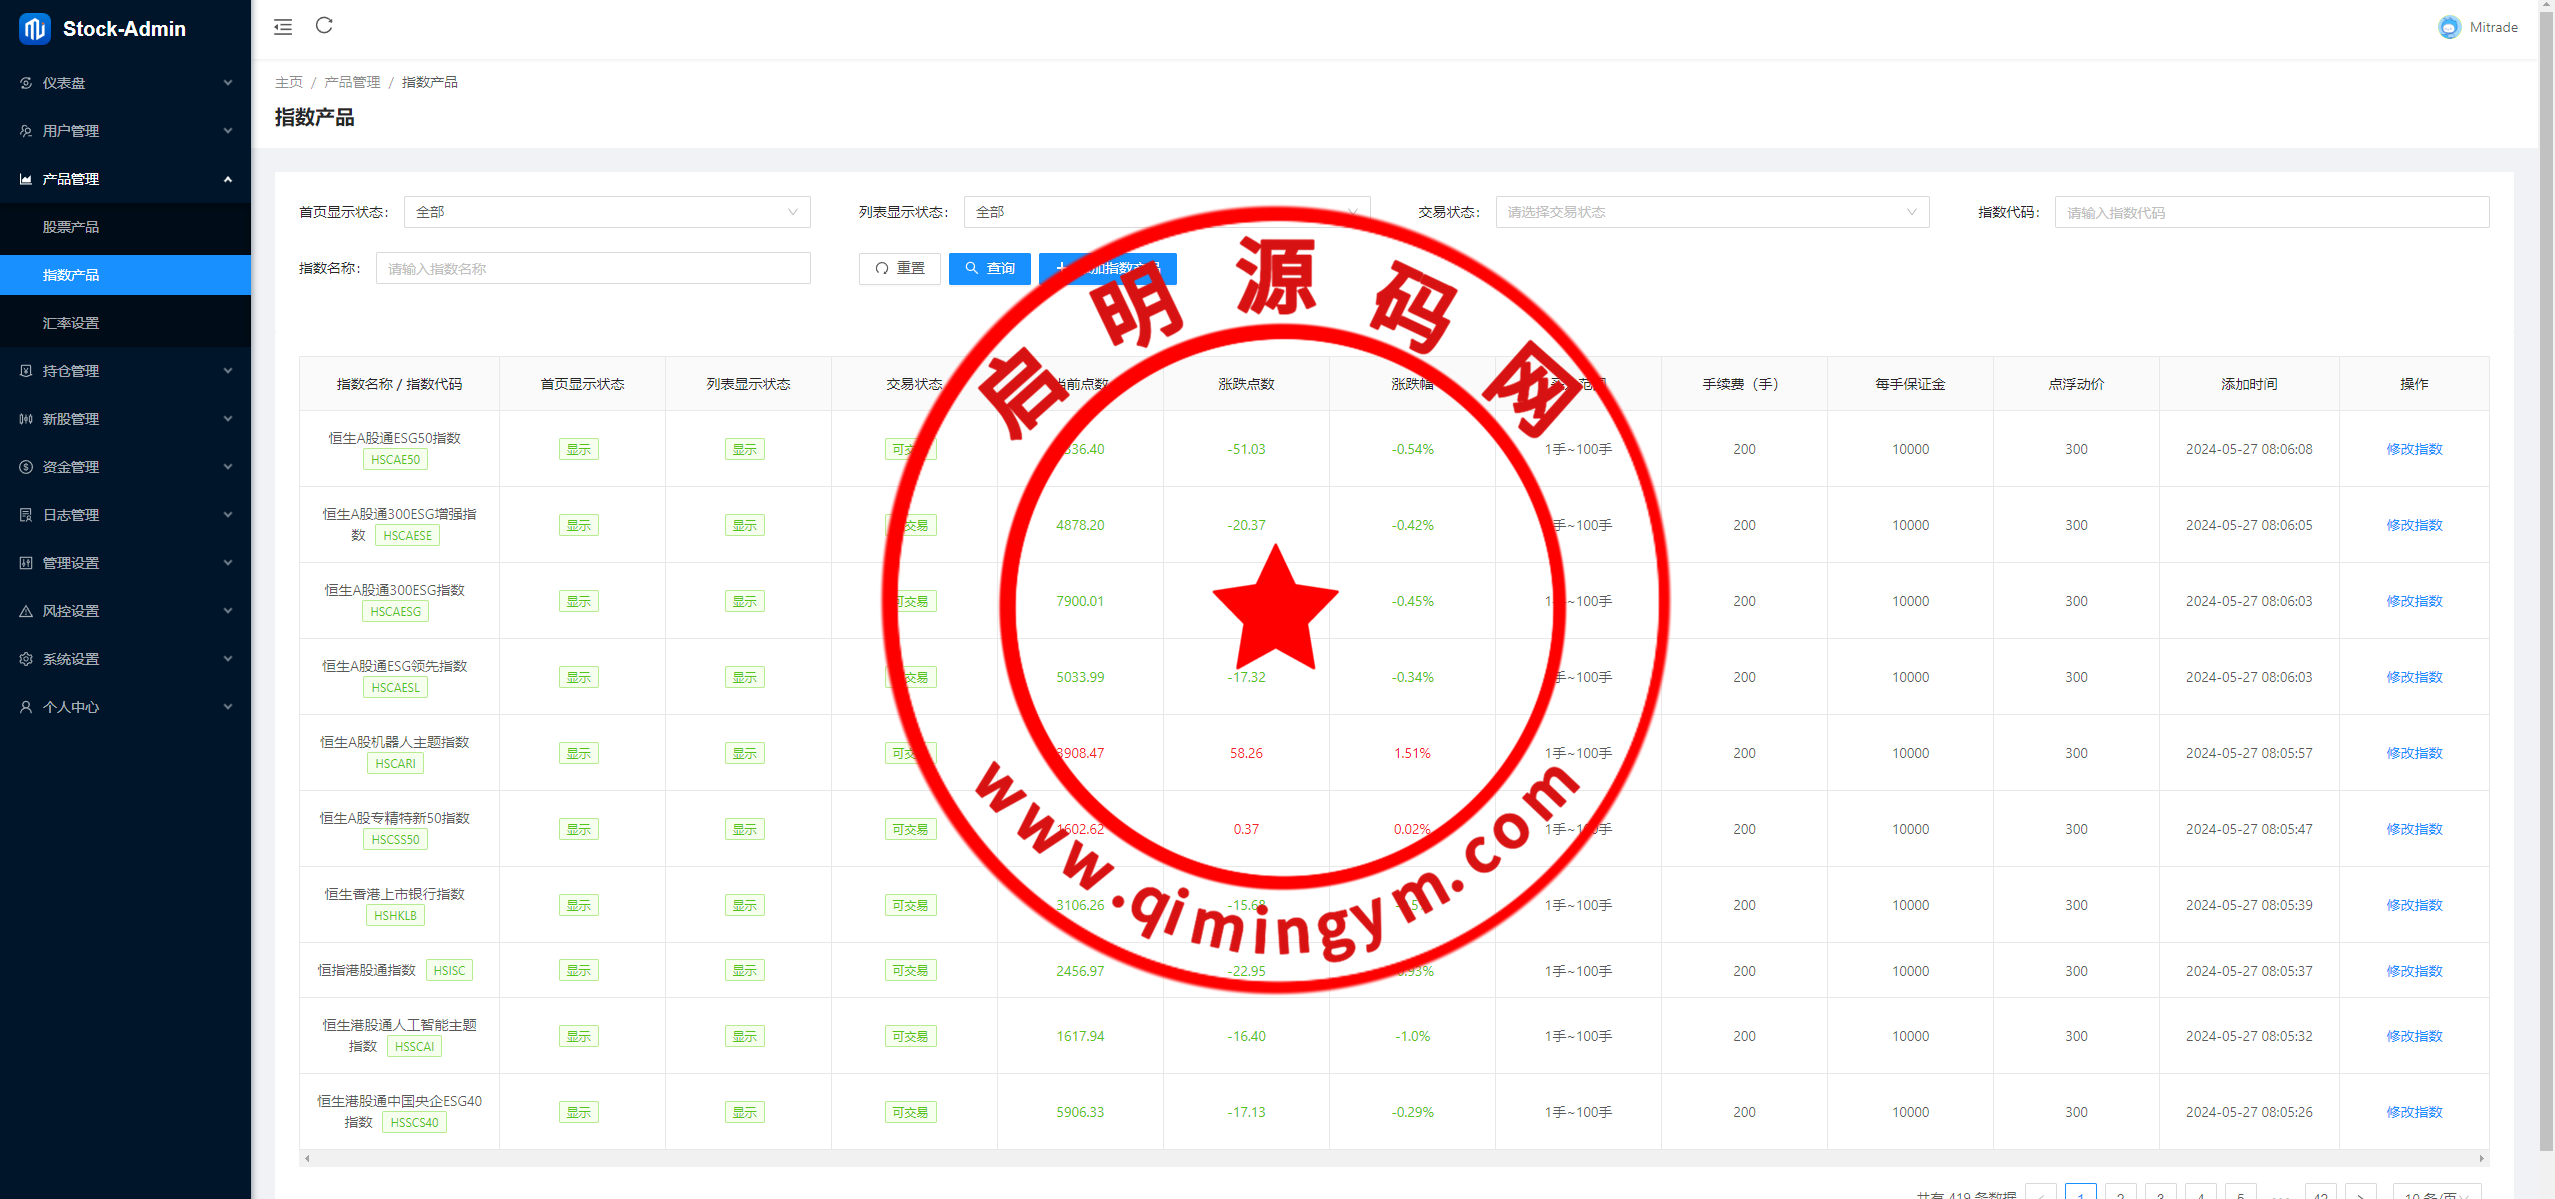Click the 查询 search button

989,268
